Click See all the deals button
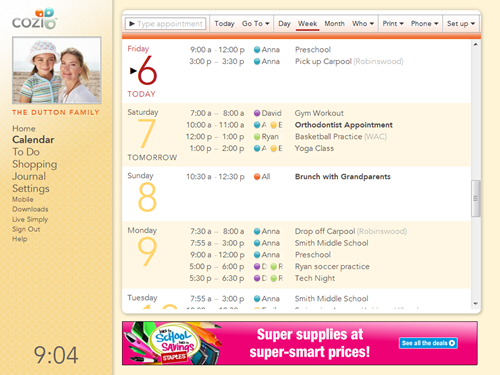 pos(428,343)
